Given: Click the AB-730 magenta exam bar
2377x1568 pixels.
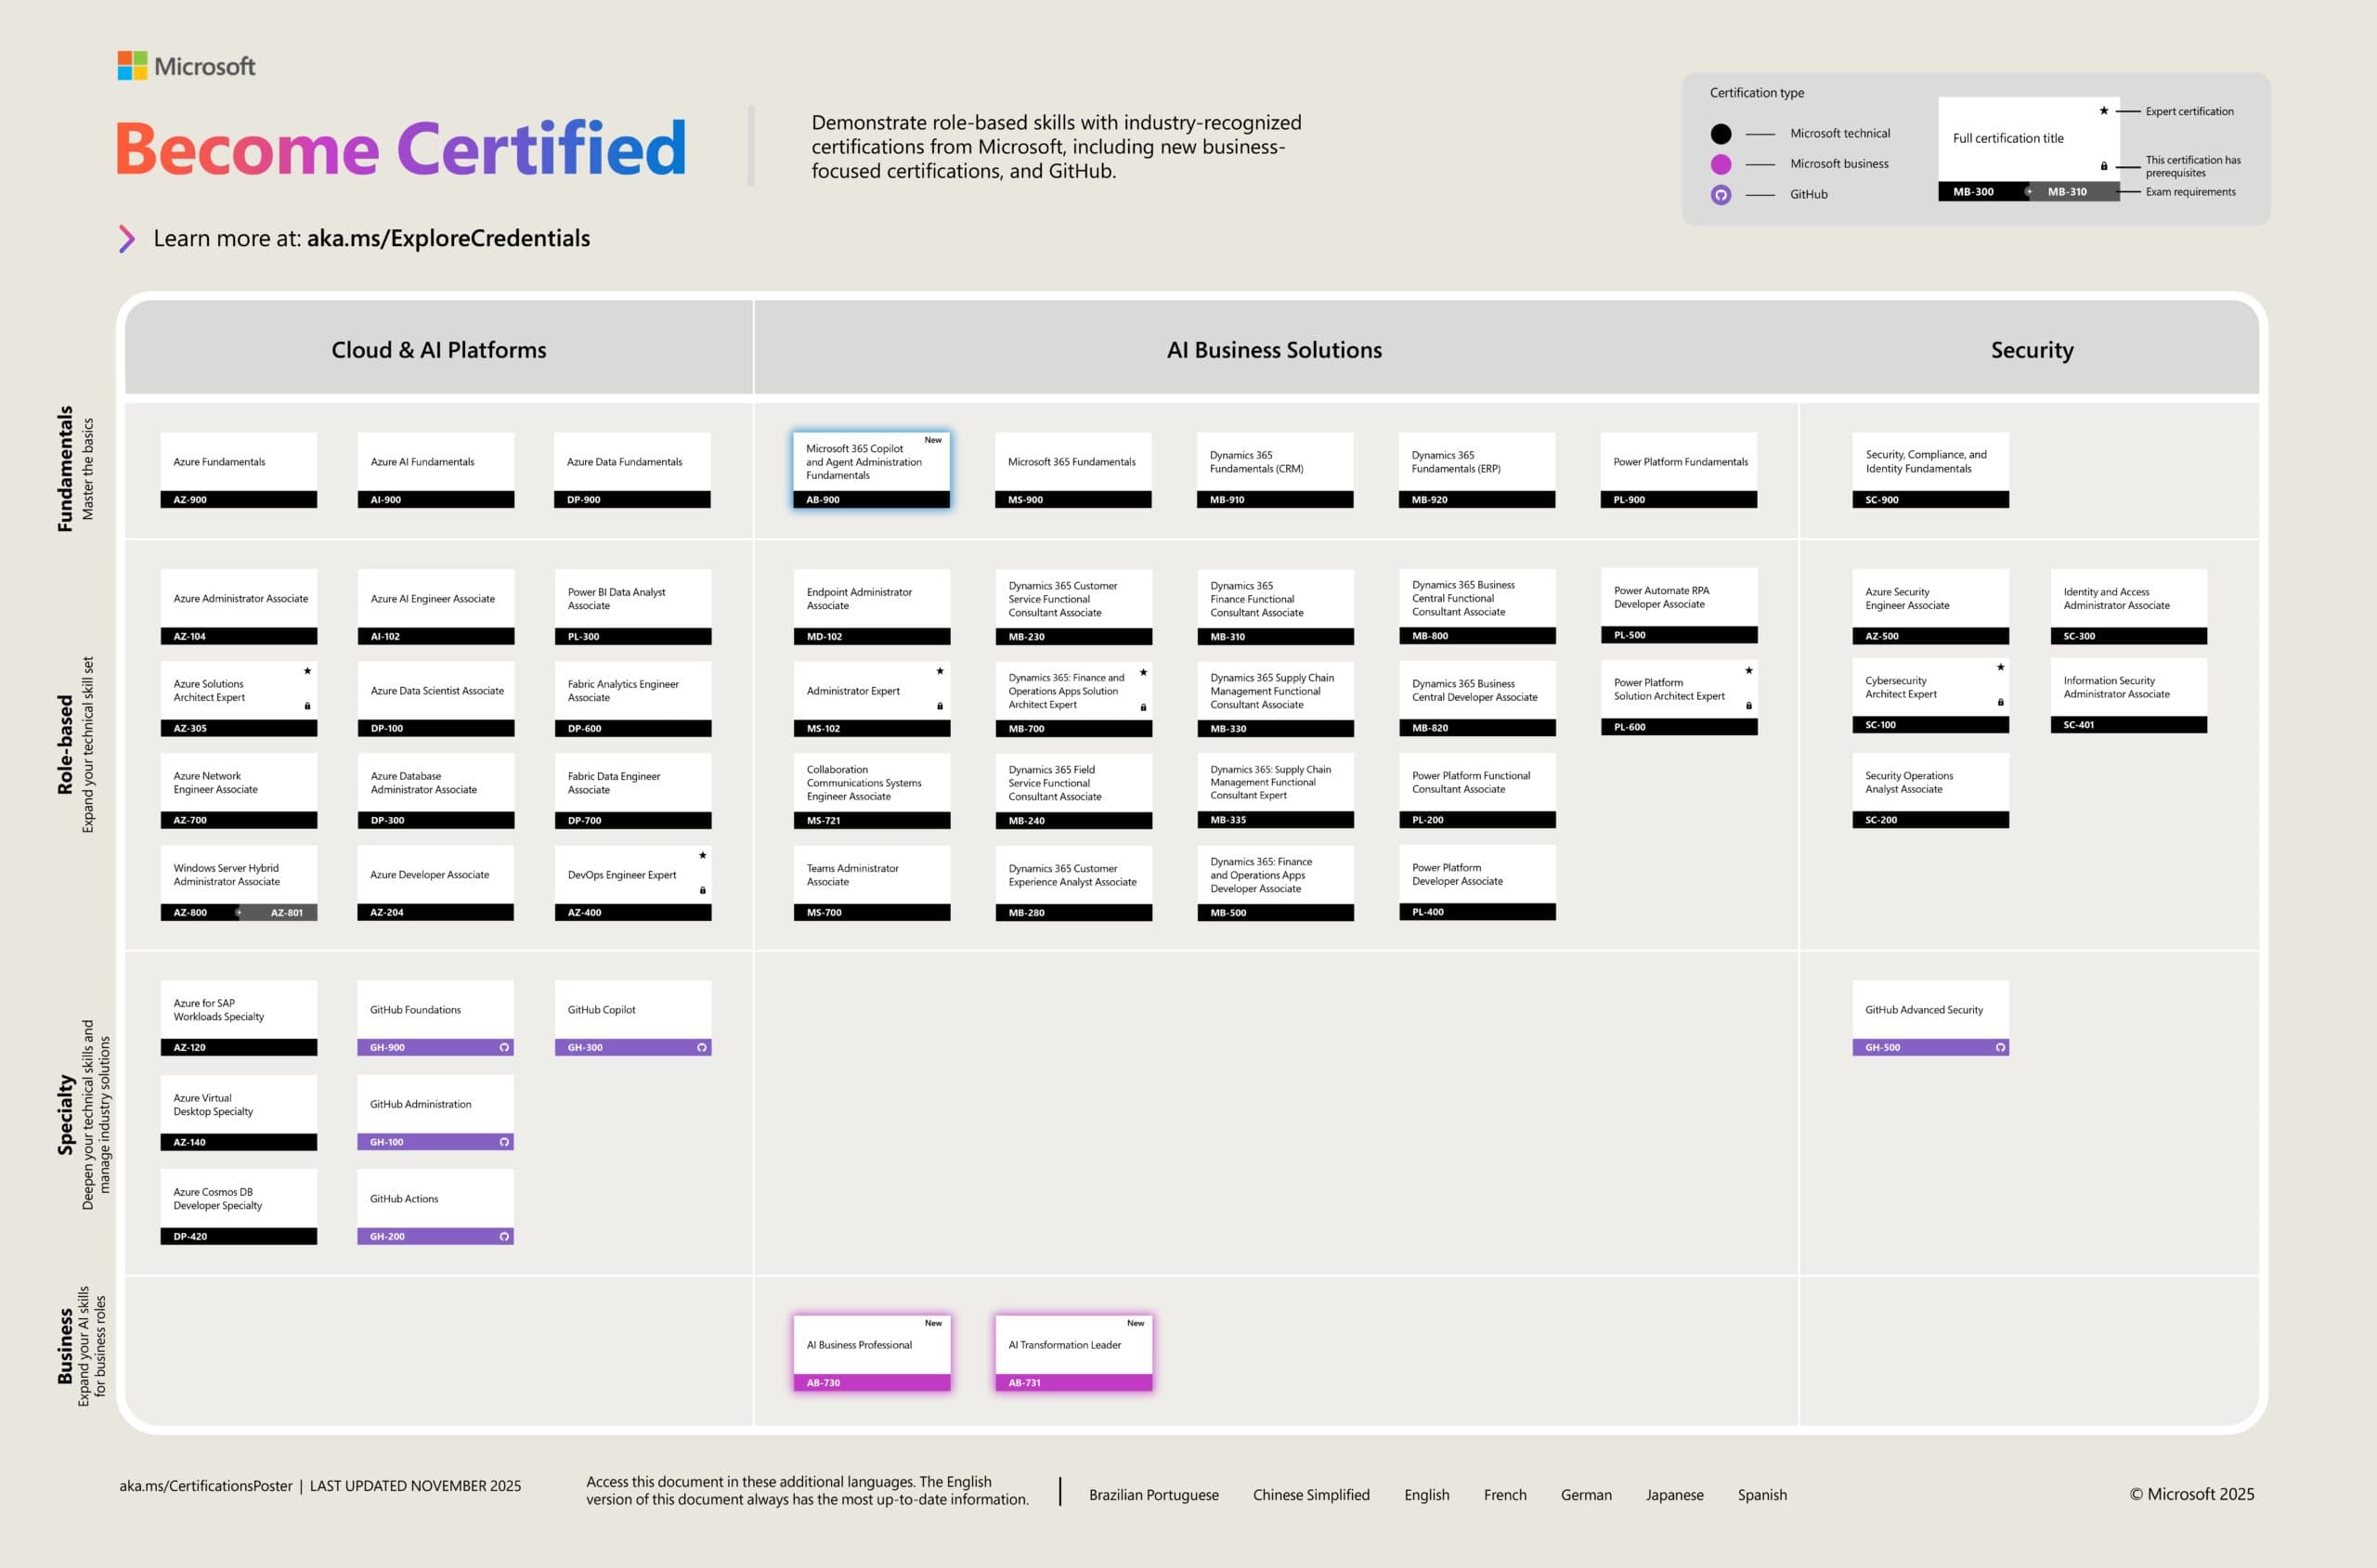Looking at the screenshot, I should [x=872, y=1382].
